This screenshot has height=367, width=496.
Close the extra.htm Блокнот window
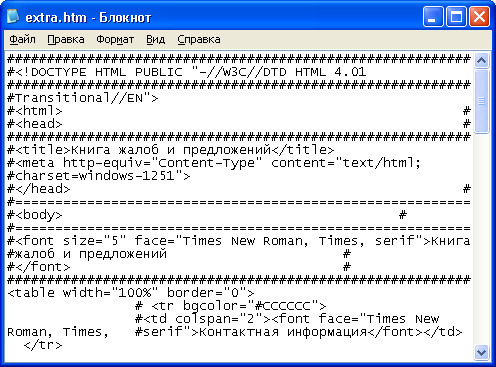[x=479, y=16]
